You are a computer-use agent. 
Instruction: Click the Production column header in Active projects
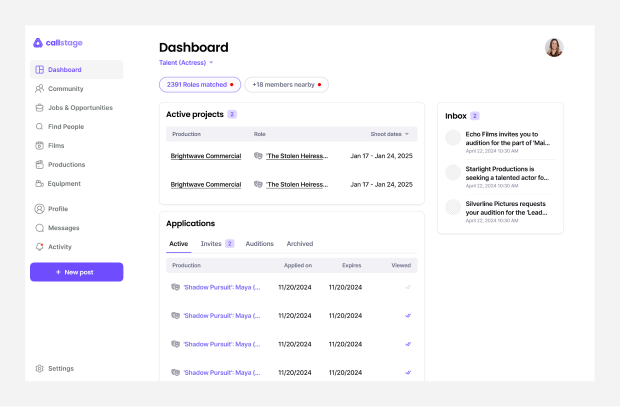point(187,134)
